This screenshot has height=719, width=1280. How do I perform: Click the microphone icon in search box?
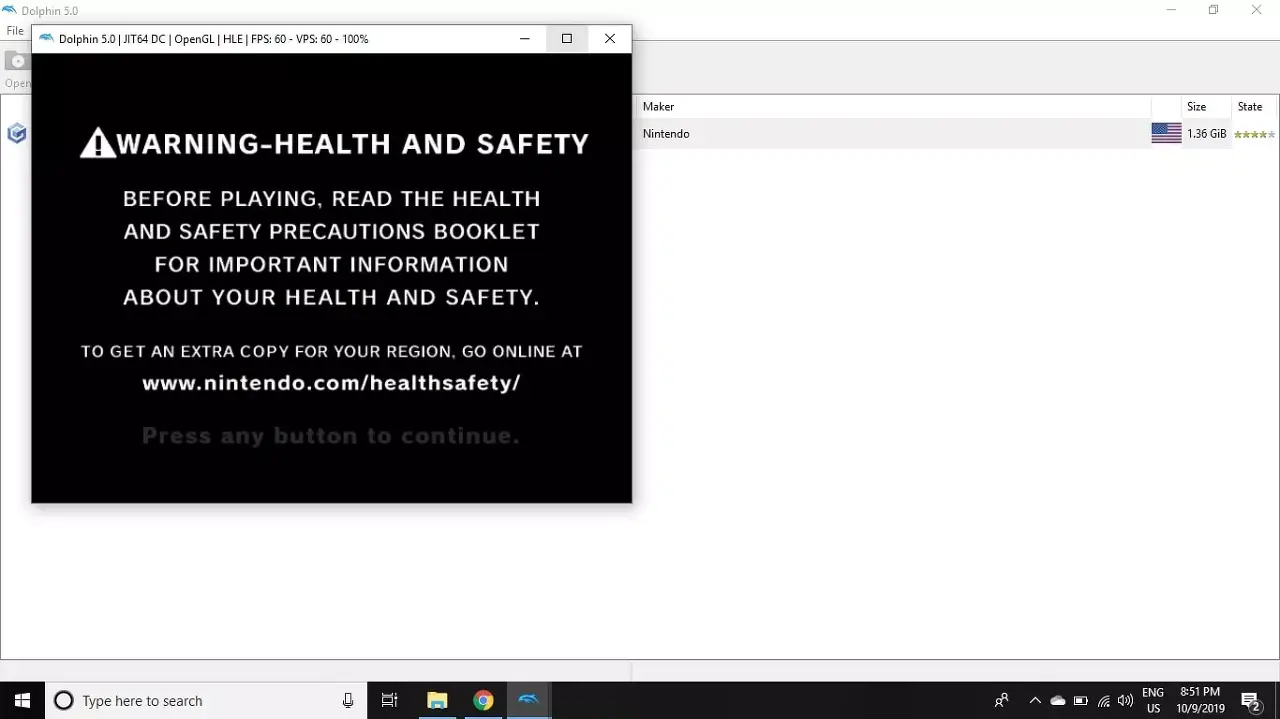click(348, 700)
